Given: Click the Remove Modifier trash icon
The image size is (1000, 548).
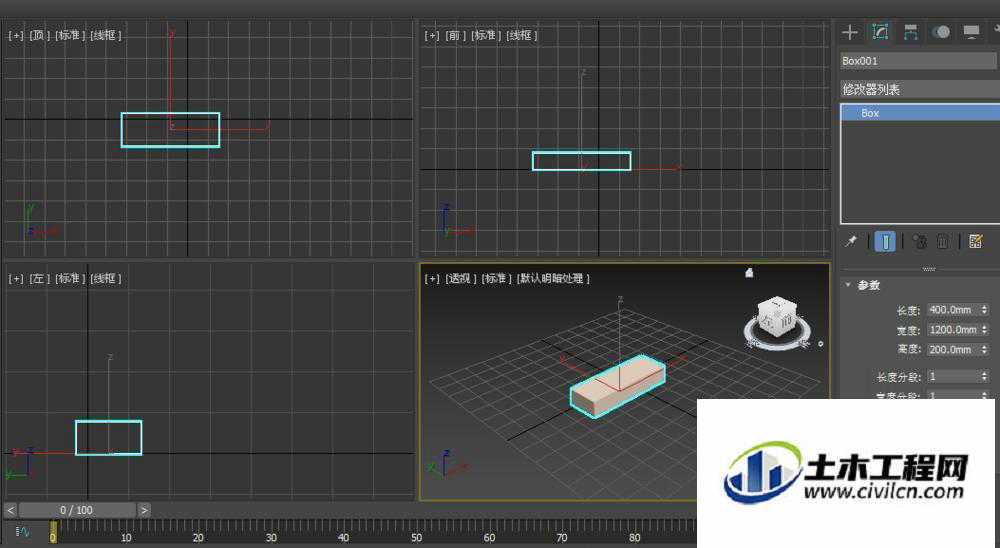Looking at the screenshot, I should [x=942, y=241].
